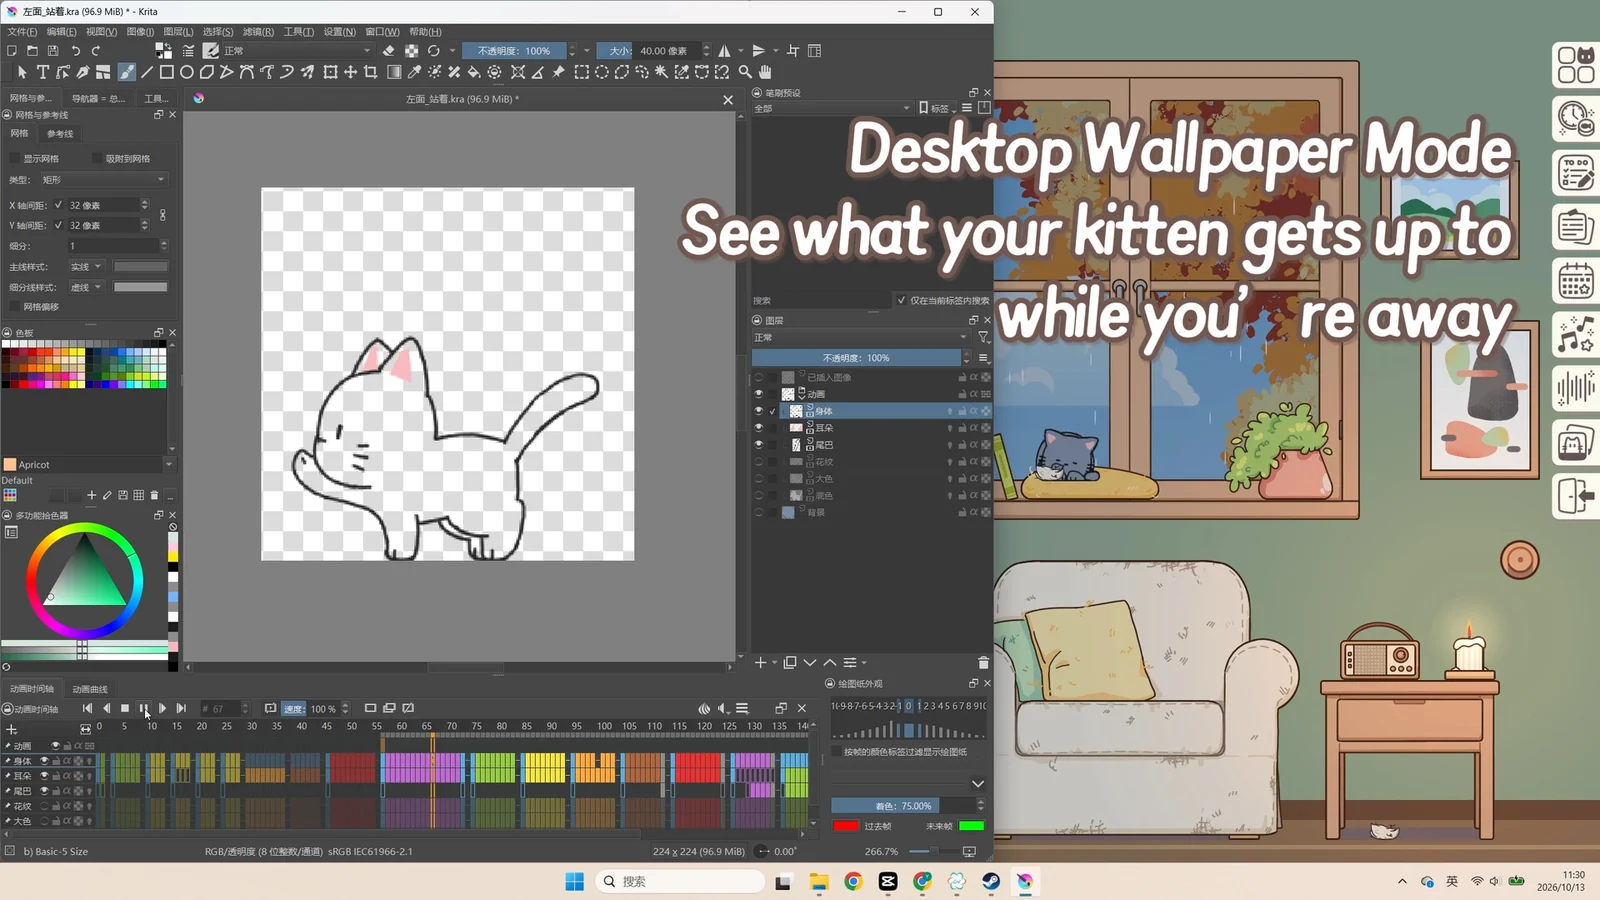Open the blend mode 正常 dropdown in toolbar
Image resolution: width=1600 pixels, height=900 pixels.
[297, 51]
